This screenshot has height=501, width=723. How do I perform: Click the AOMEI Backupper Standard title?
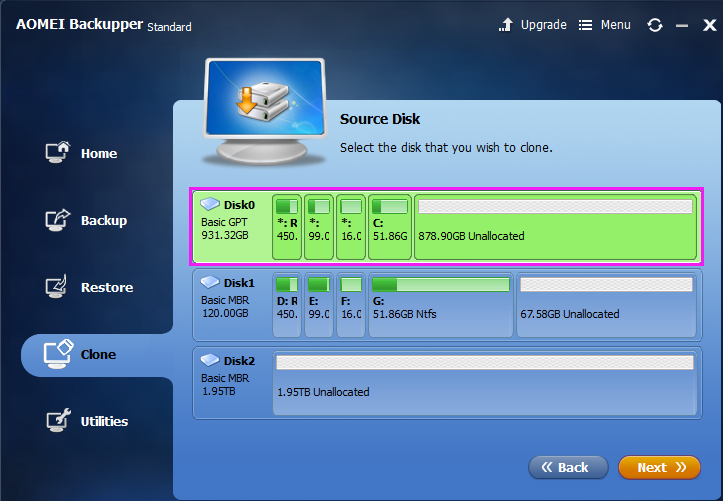click(104, 24)
